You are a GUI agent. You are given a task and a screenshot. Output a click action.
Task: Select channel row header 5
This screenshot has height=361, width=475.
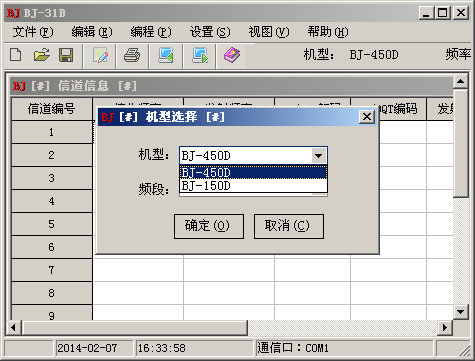tap(52, 224)
